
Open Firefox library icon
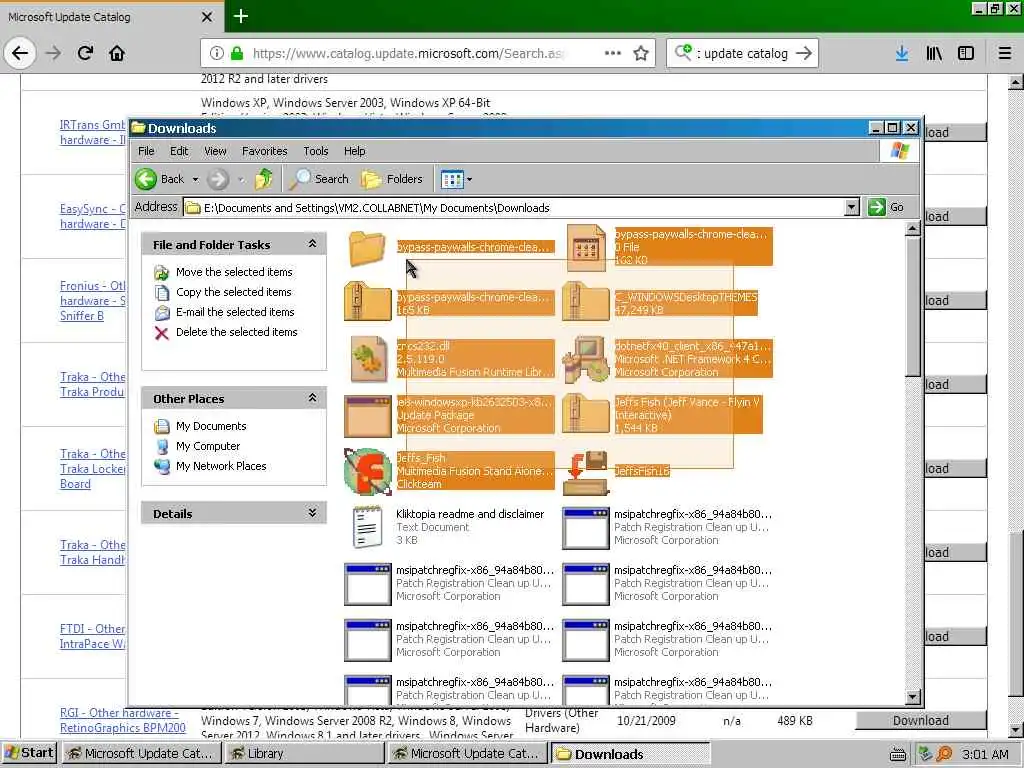[x=934, y=54]
